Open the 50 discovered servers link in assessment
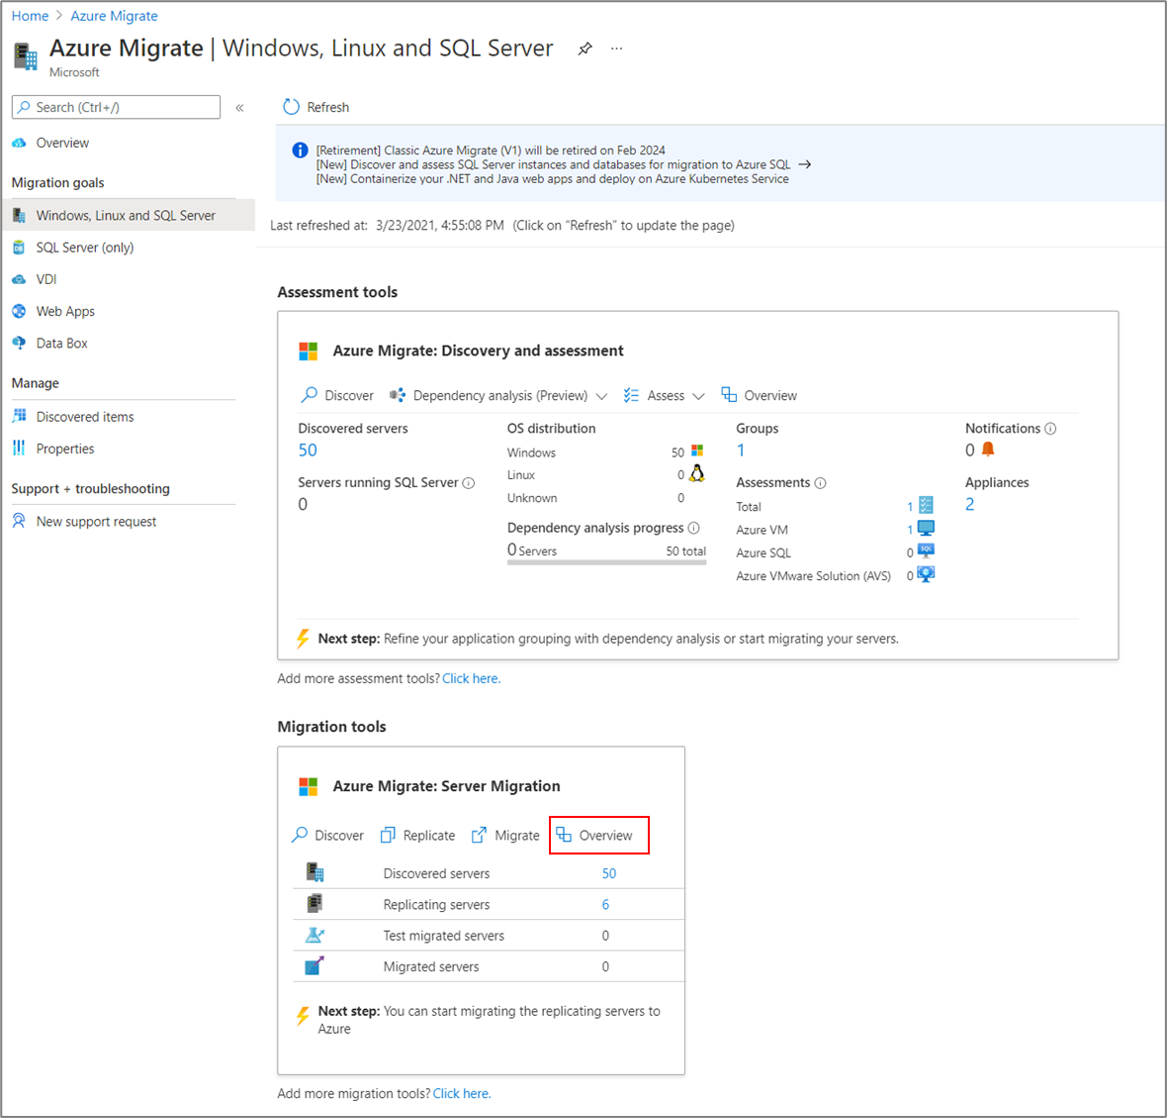This screenshot has height=1118, width=1167. 308,450
